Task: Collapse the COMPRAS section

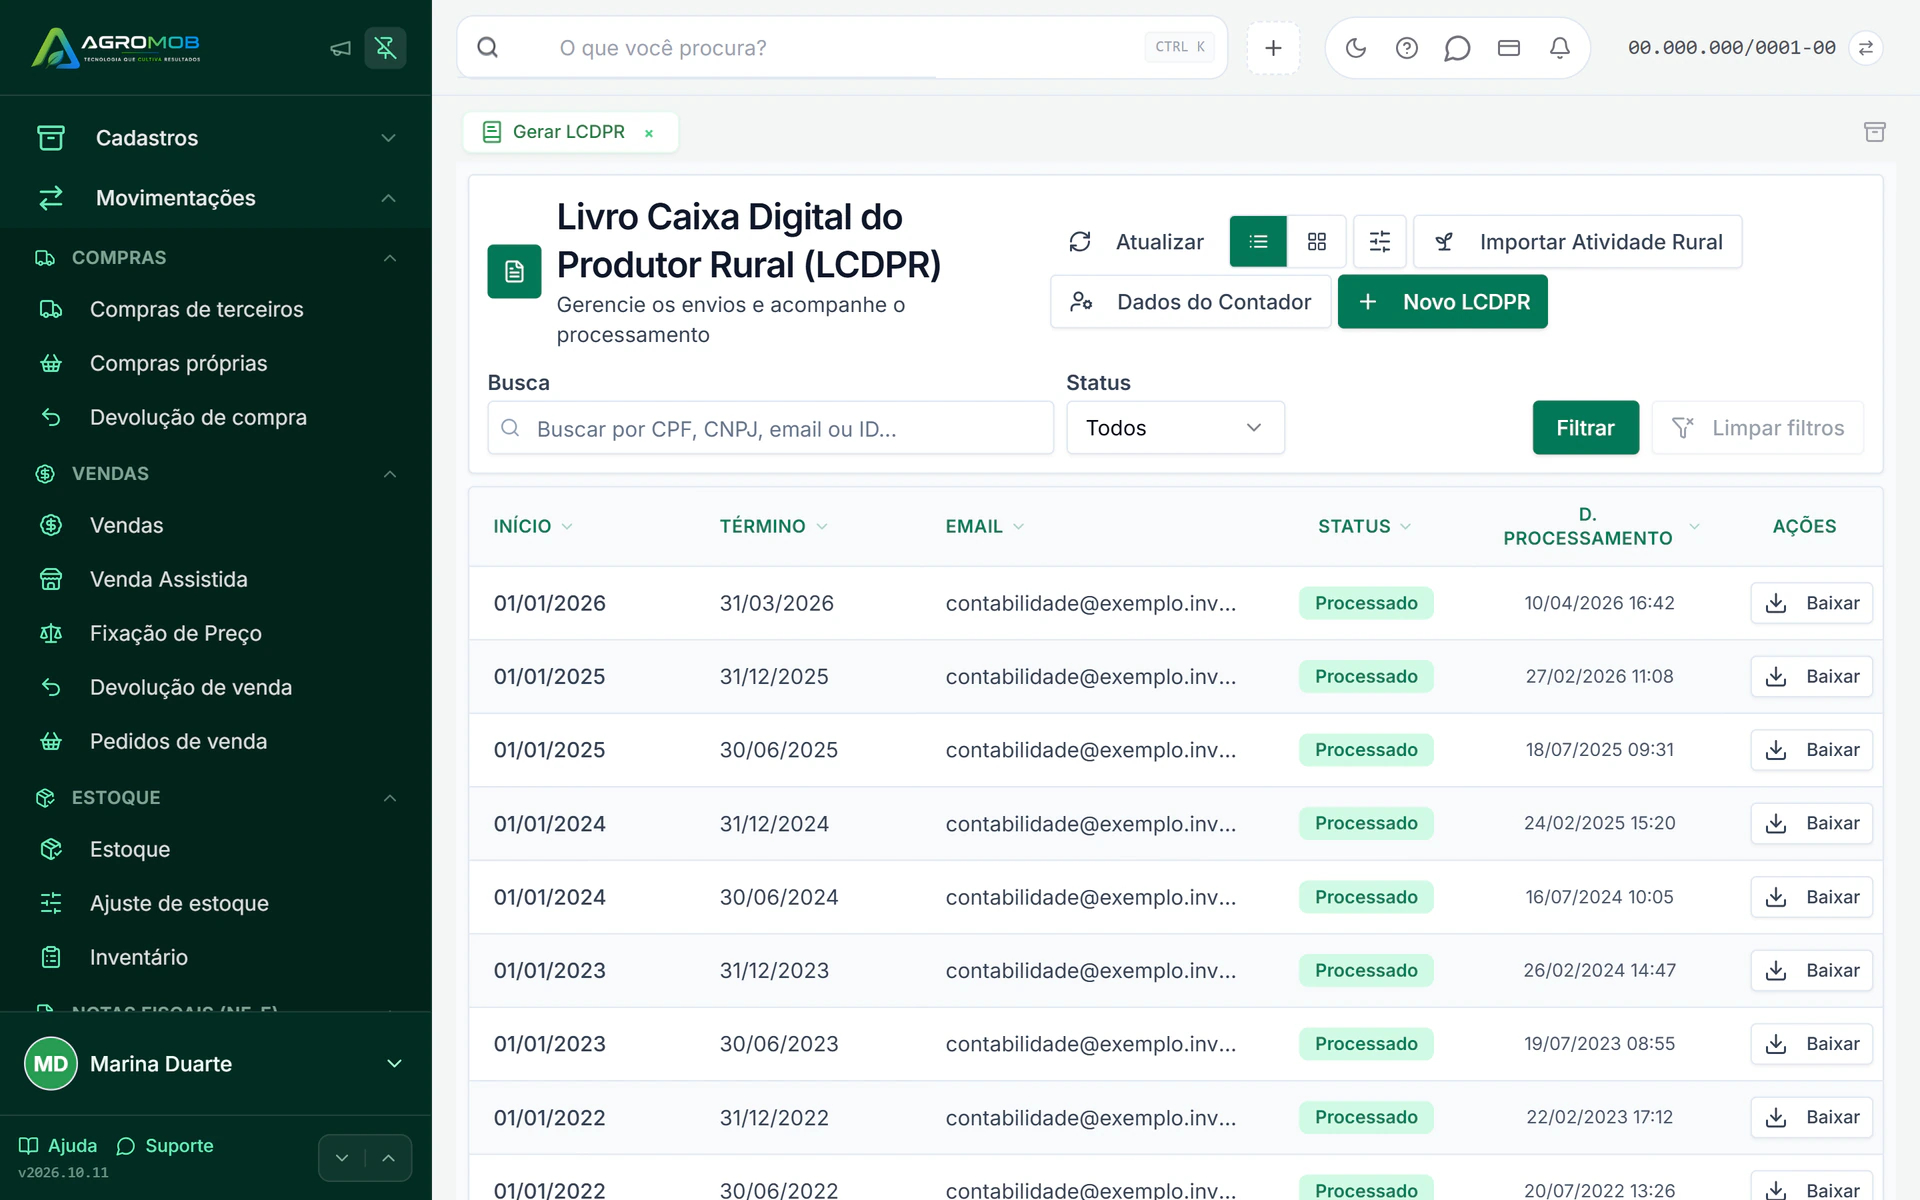Action: click(216, 258)
